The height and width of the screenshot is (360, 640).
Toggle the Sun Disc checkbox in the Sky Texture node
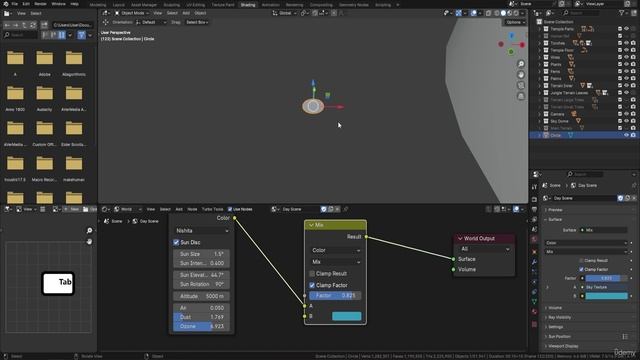coord(176,242)
